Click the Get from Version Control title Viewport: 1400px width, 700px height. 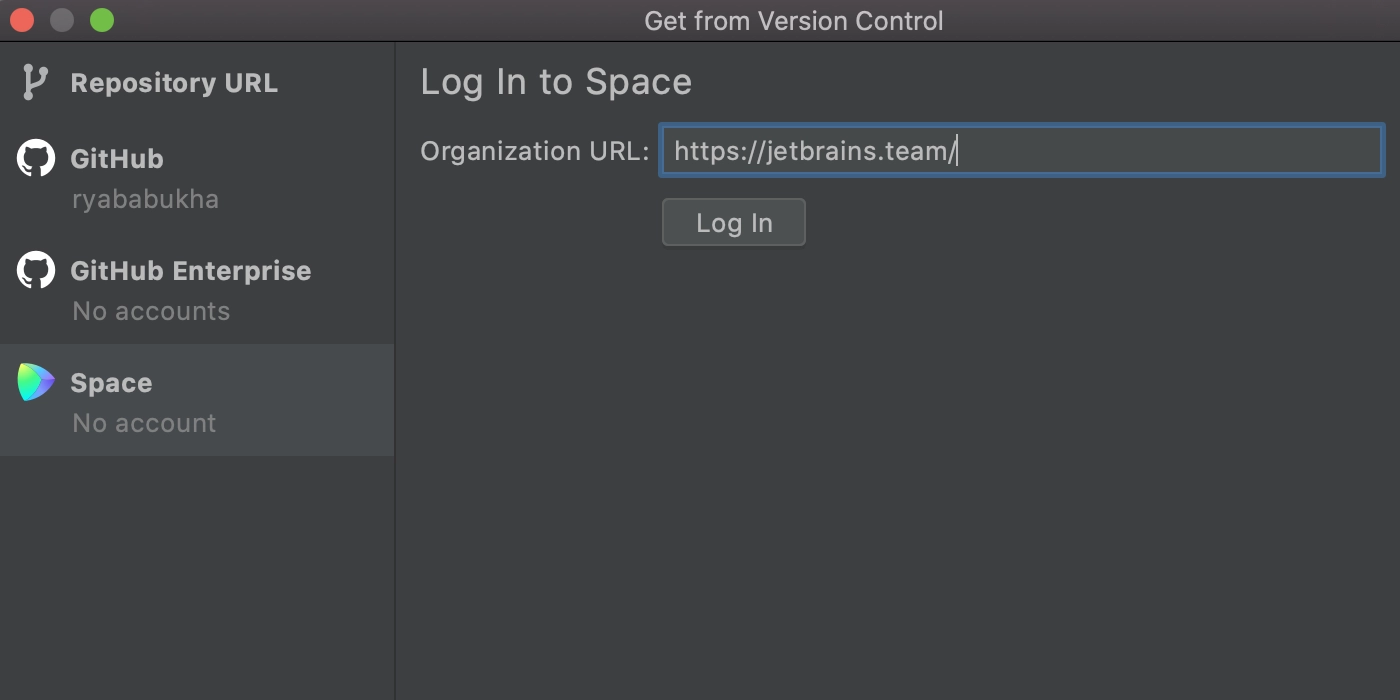[x=794, y=21]
